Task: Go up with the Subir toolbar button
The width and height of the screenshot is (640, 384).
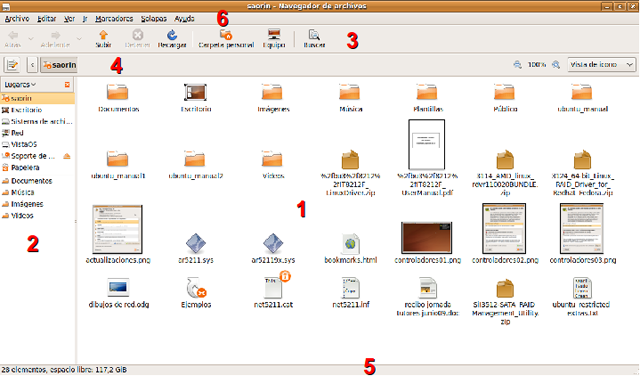Action: [x=103, y=39]
